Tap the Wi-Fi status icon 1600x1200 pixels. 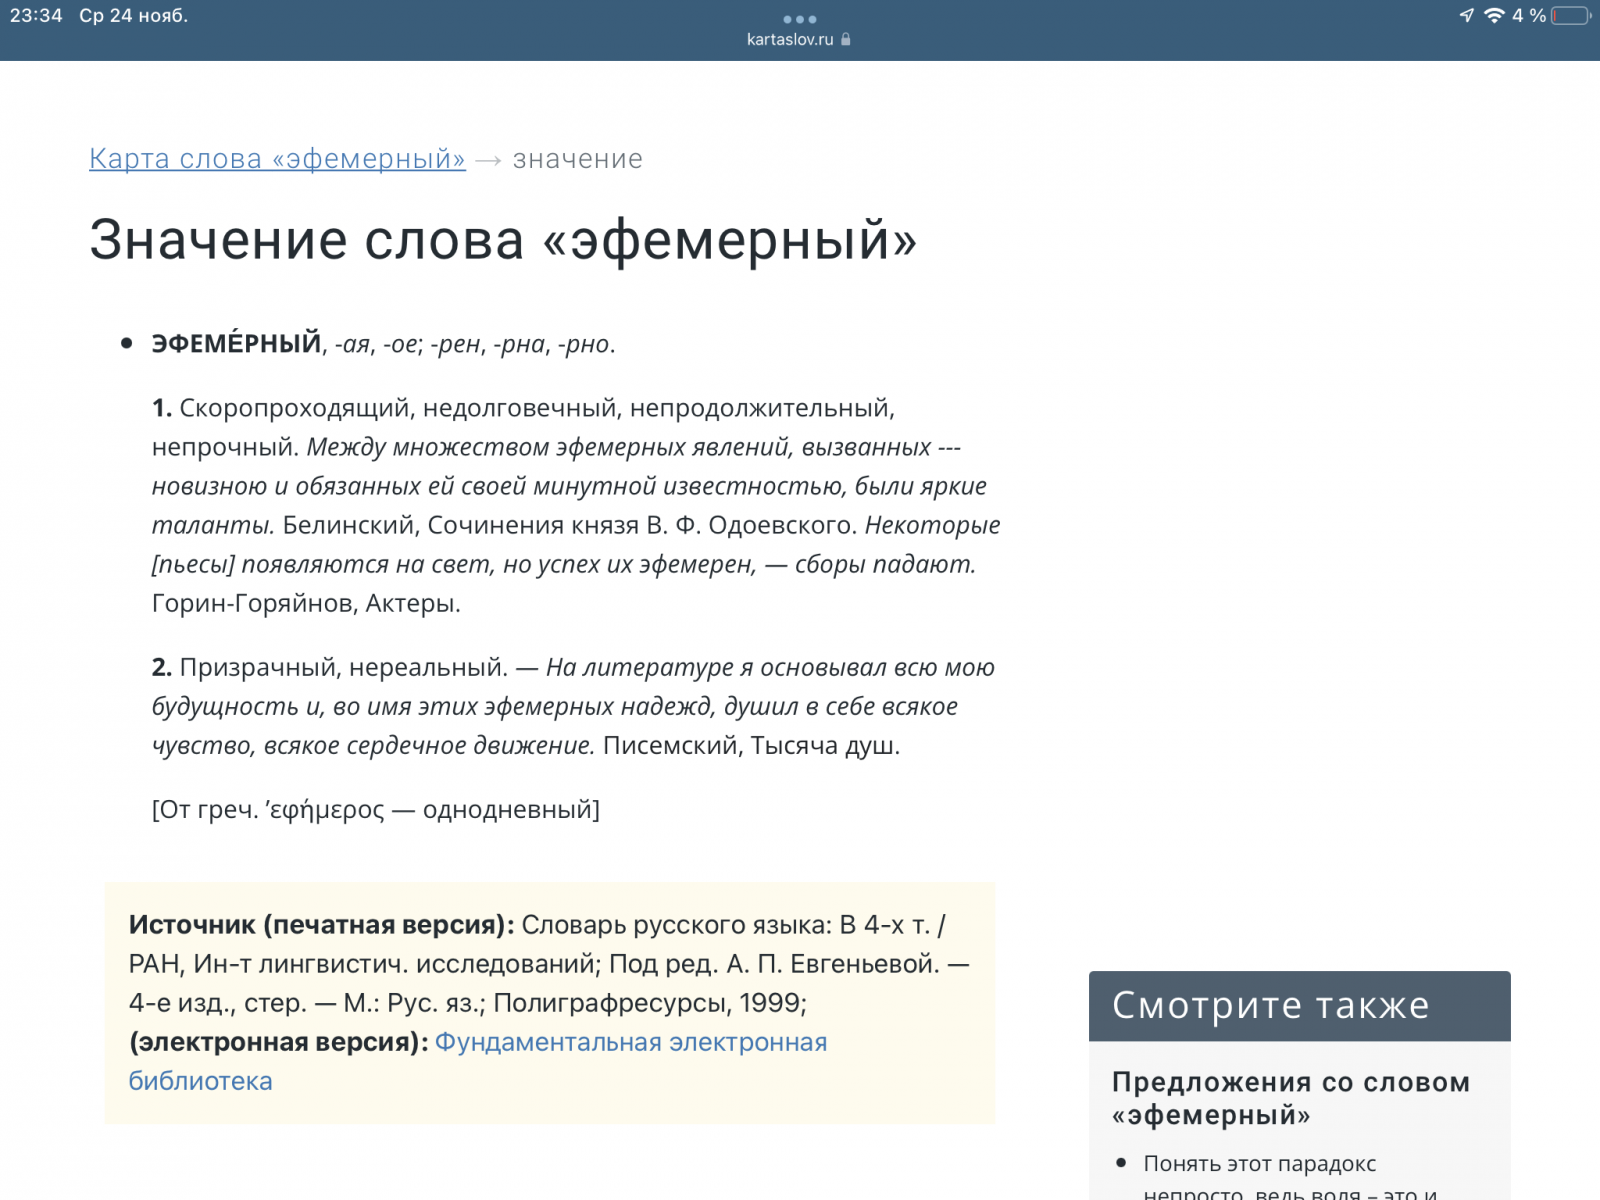click(x=1494, y=15)
